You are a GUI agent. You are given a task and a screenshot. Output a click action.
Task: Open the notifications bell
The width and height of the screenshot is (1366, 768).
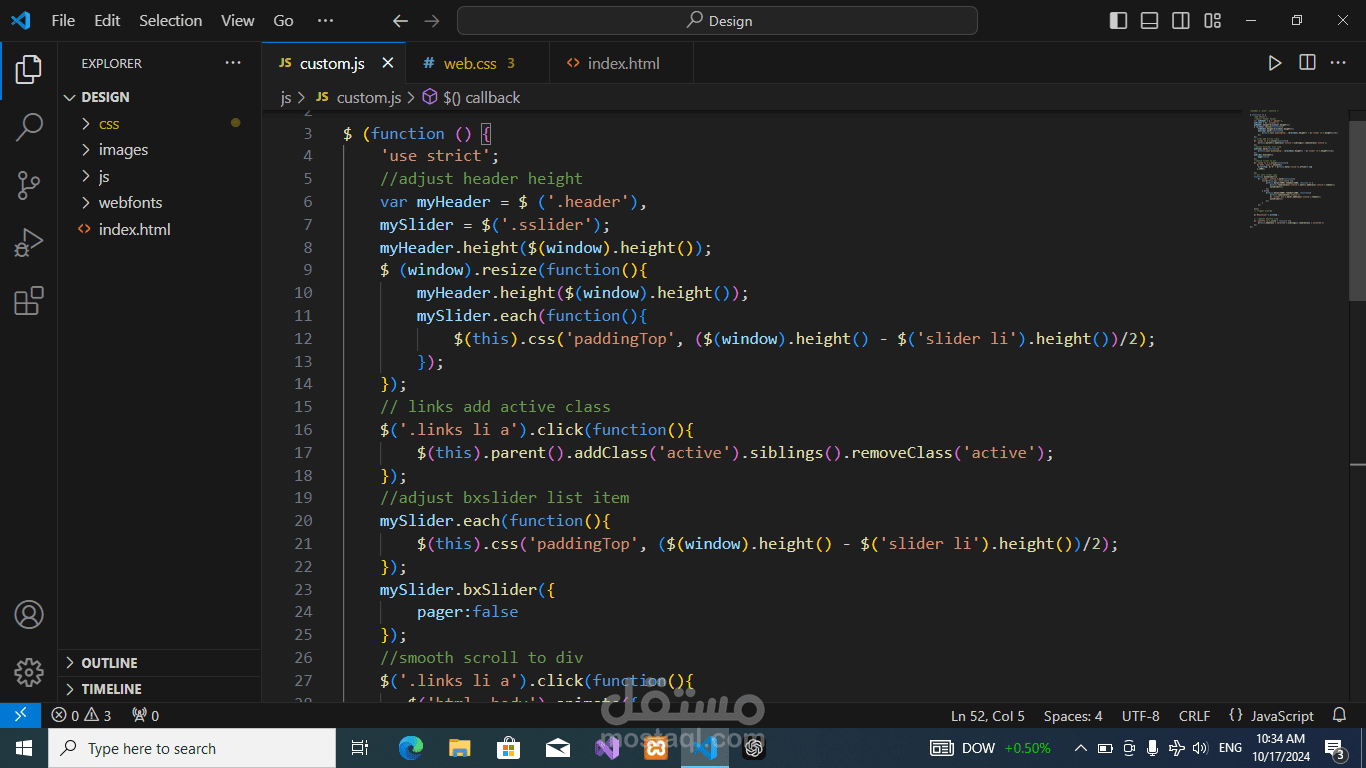point(1340,716)
